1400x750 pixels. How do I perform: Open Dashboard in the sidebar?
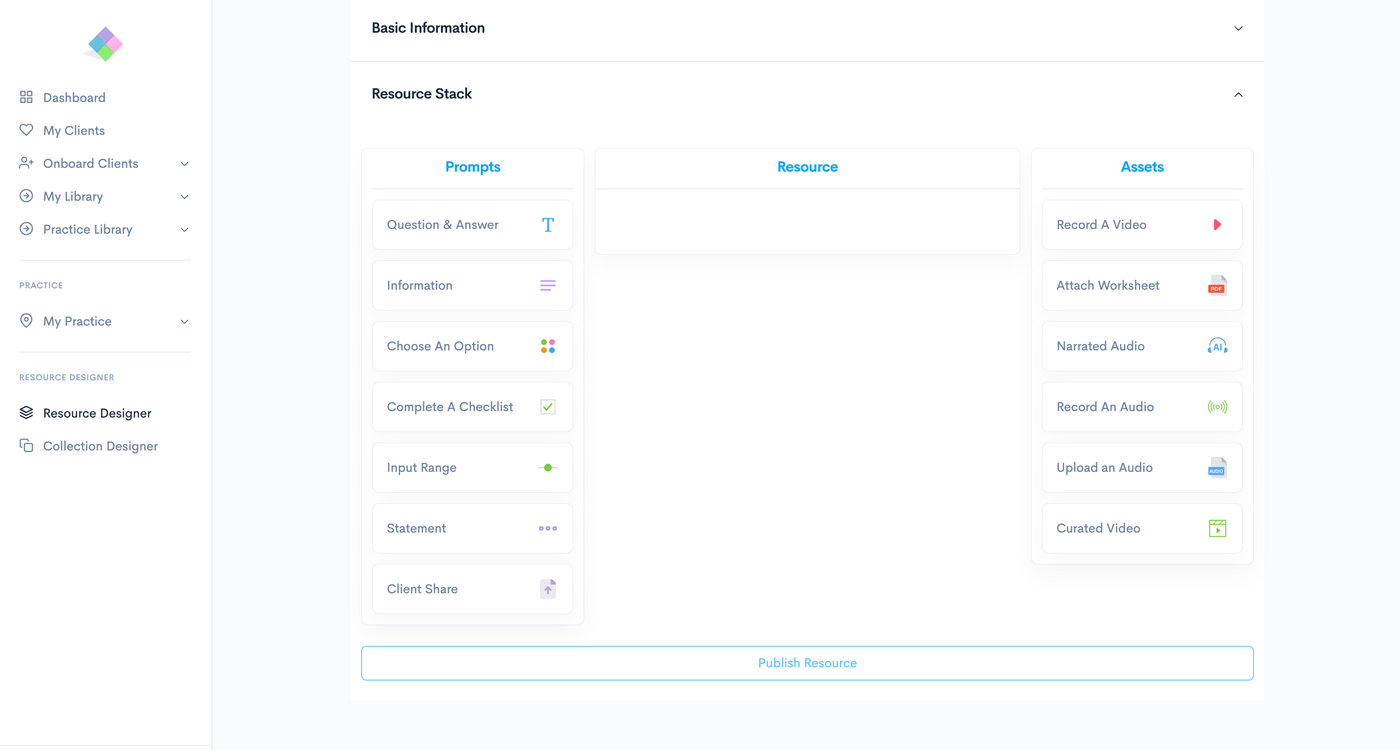(x=74, y=97)
